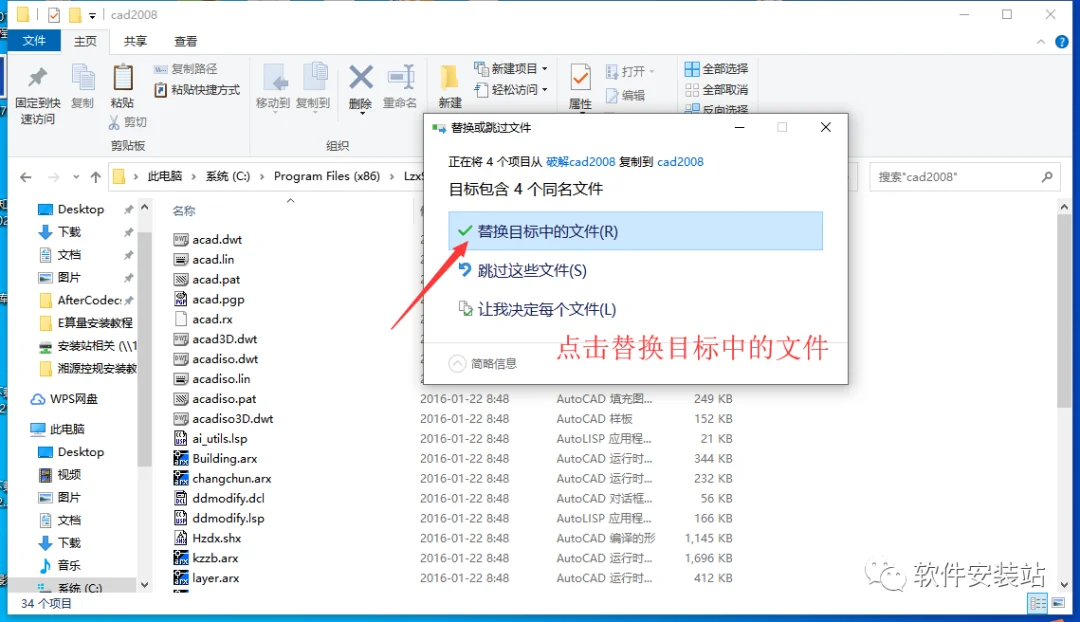Viewport: 1080px width, 622px height.
Task: Select the ai_utils.lsp file
Action: point(220,439)
